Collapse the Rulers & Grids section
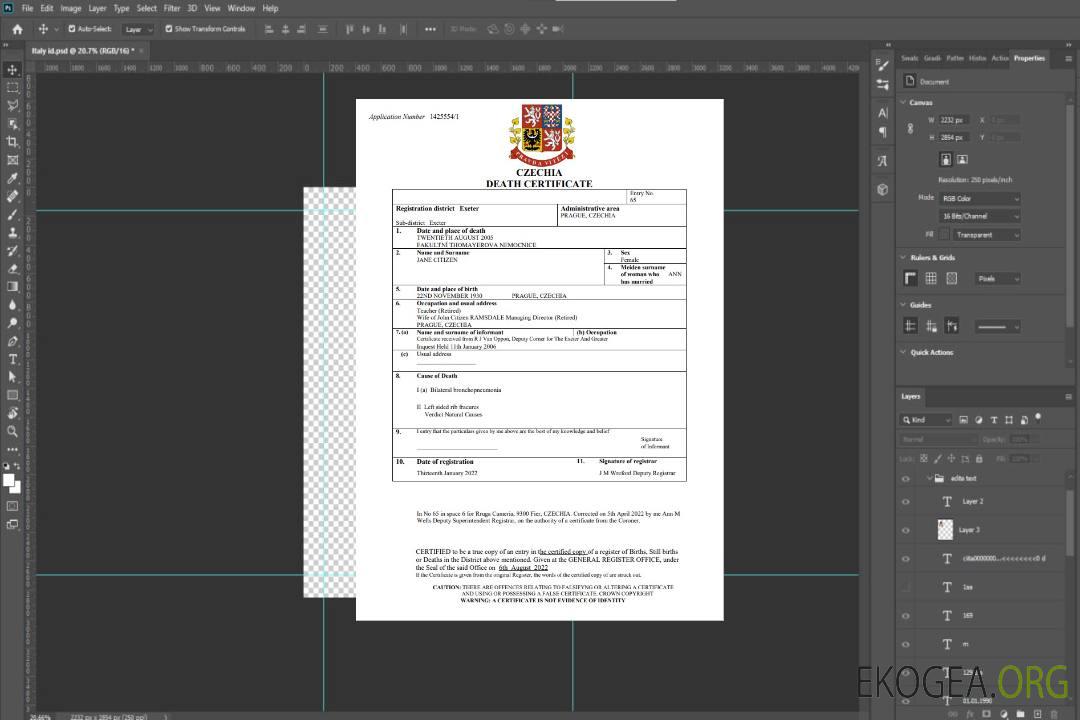Image resolution: width=1080 pixels, height=720 pixels. tap(904, 258)
